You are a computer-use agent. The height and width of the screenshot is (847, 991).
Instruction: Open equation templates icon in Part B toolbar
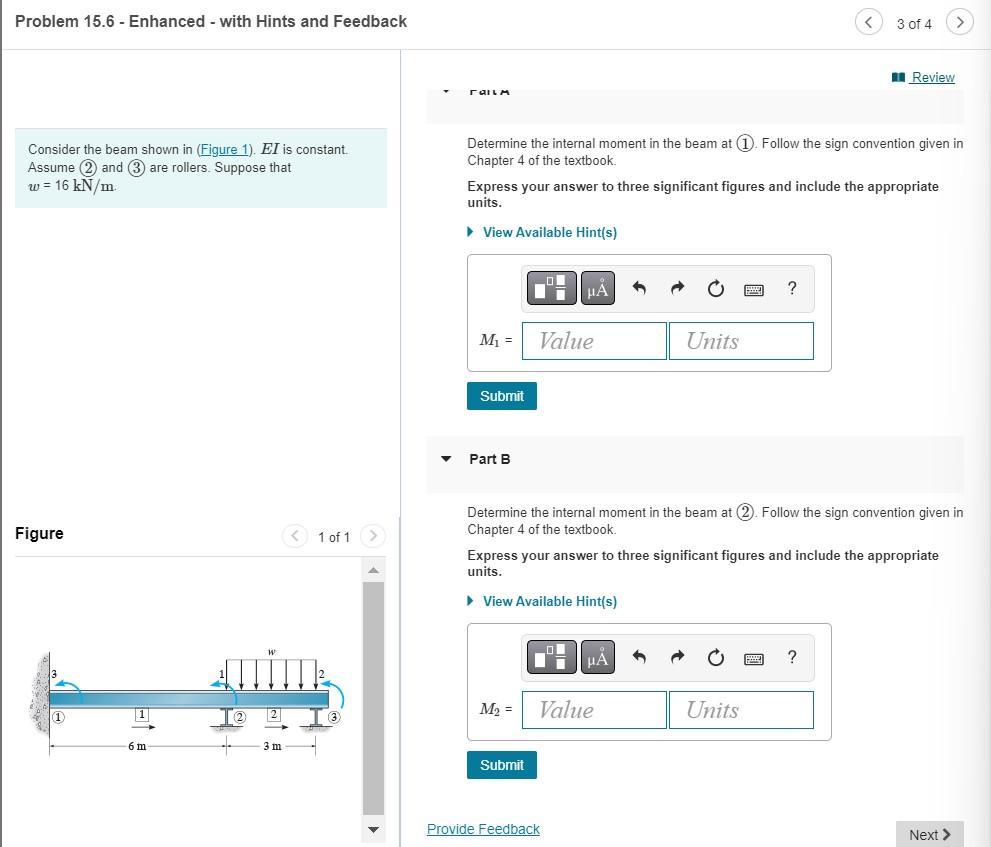(x=551, y=657)
